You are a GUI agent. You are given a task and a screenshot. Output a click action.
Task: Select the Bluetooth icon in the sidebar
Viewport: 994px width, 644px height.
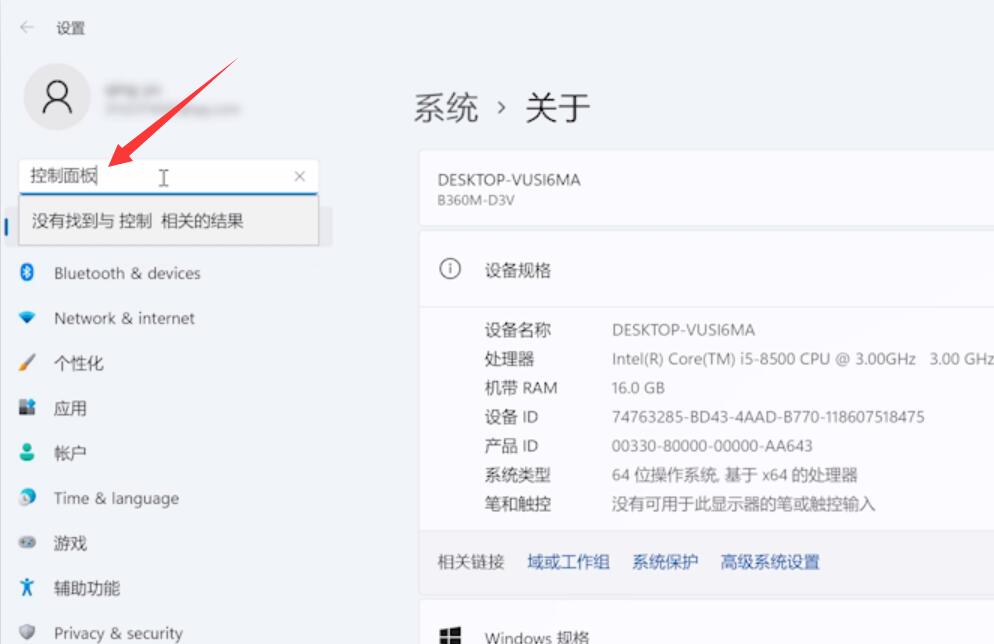(x=27, y=273)
